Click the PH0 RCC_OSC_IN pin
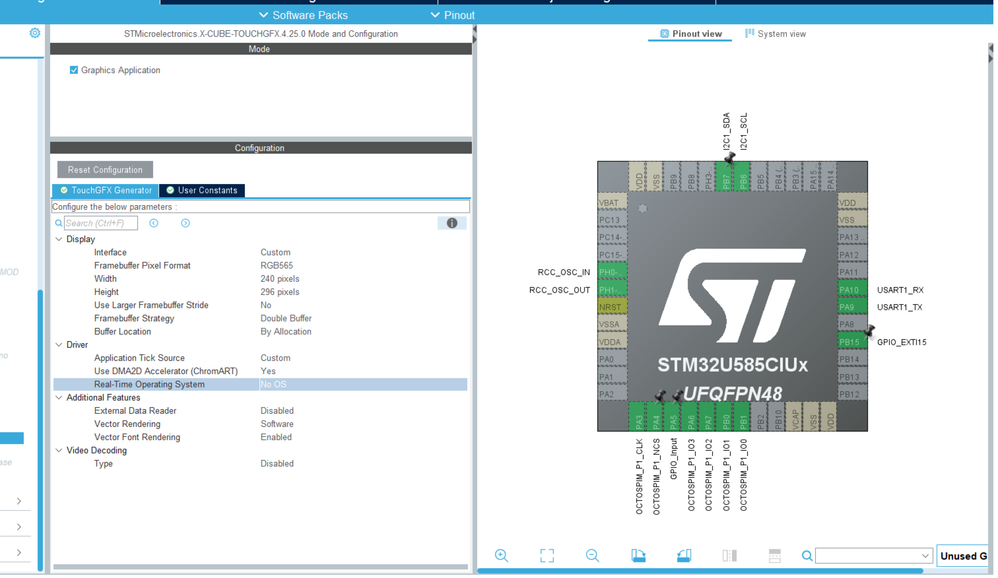 click(612, 272)
